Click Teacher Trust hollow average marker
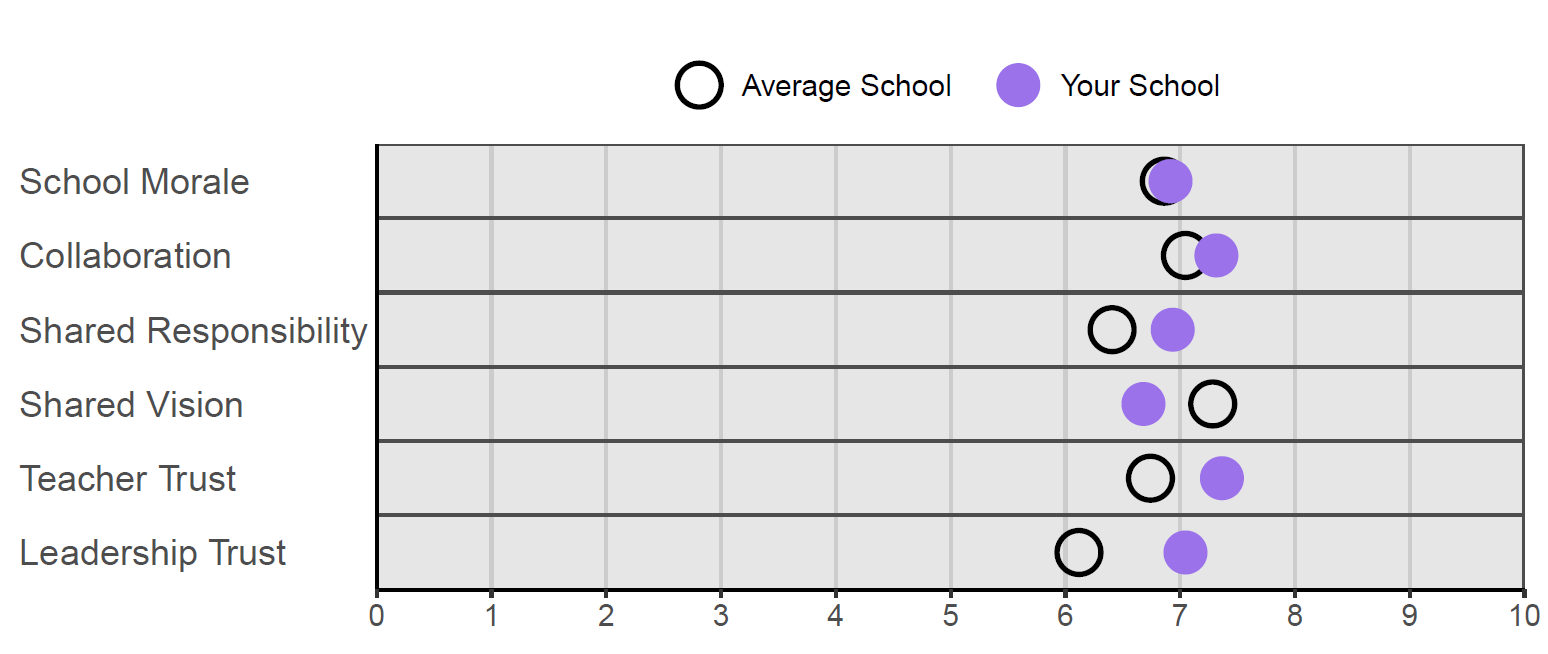Viewport: 1548px width, 654px height. click(x=1150, y=478)
